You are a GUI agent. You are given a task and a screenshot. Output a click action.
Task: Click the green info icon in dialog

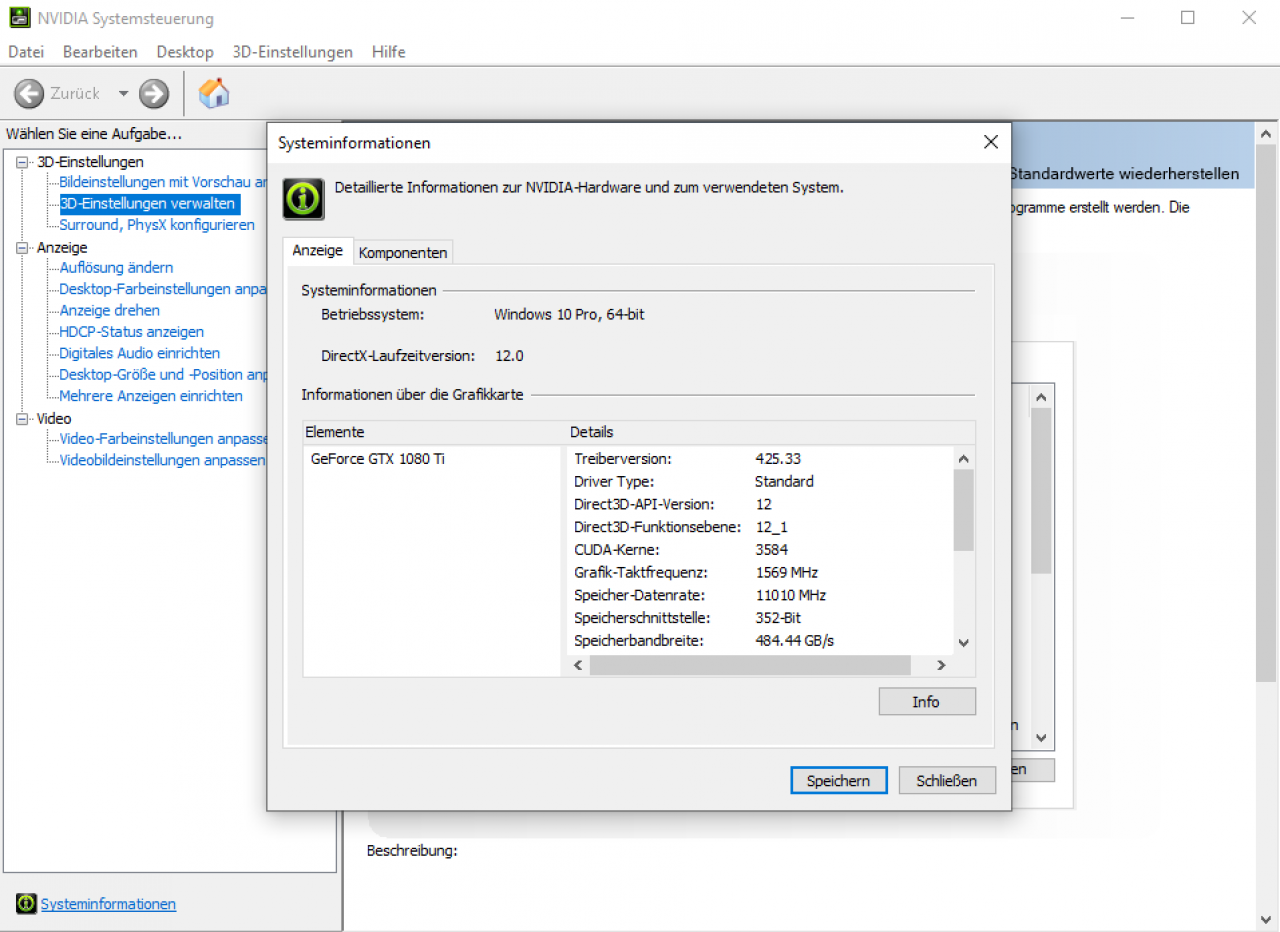303,198
